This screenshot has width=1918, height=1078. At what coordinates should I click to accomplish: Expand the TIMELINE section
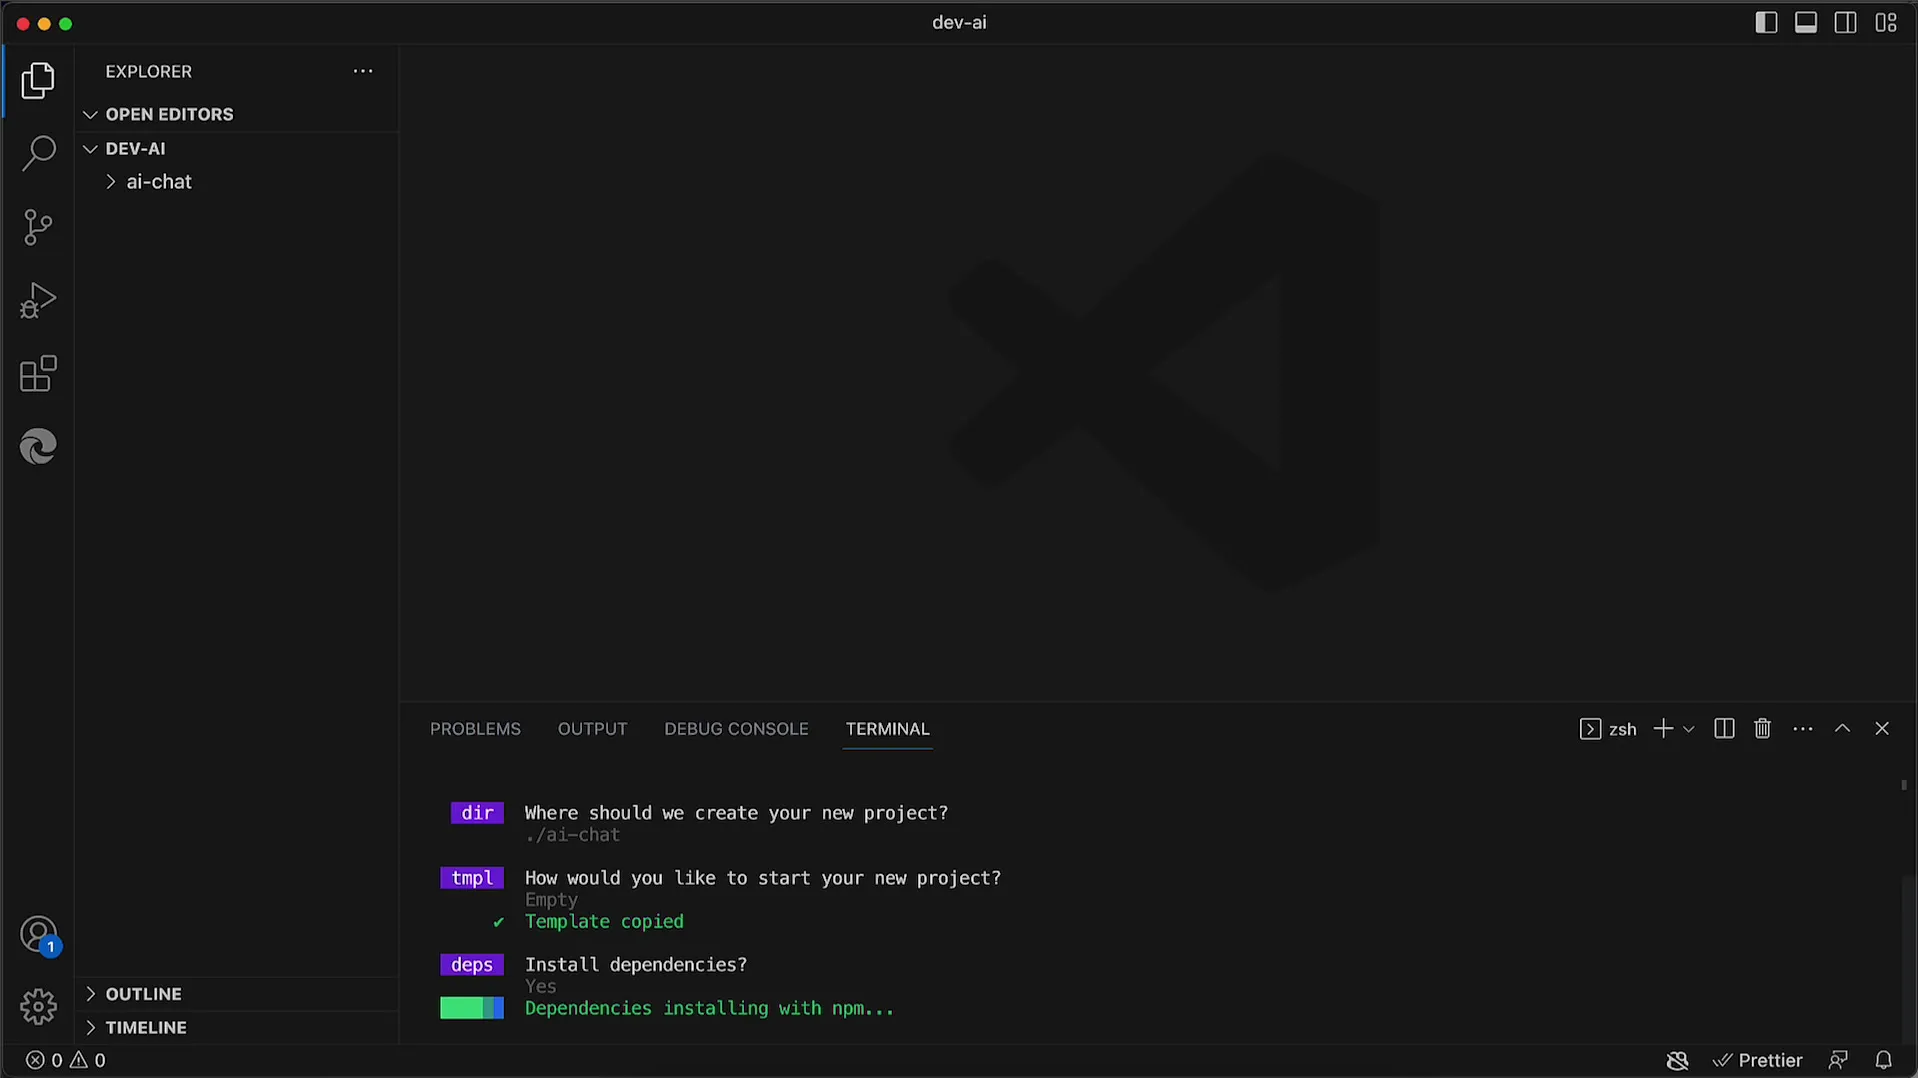pos(237,1027)
